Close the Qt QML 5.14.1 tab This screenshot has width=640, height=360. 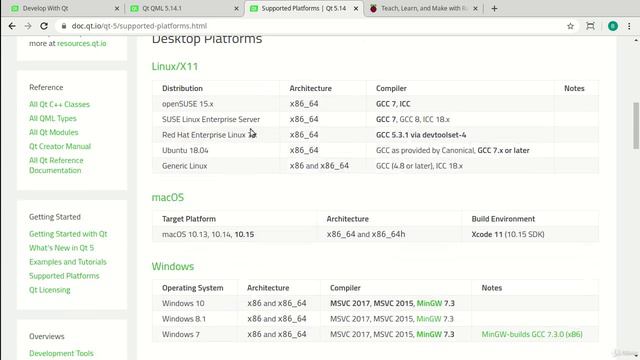pos(236,8)
